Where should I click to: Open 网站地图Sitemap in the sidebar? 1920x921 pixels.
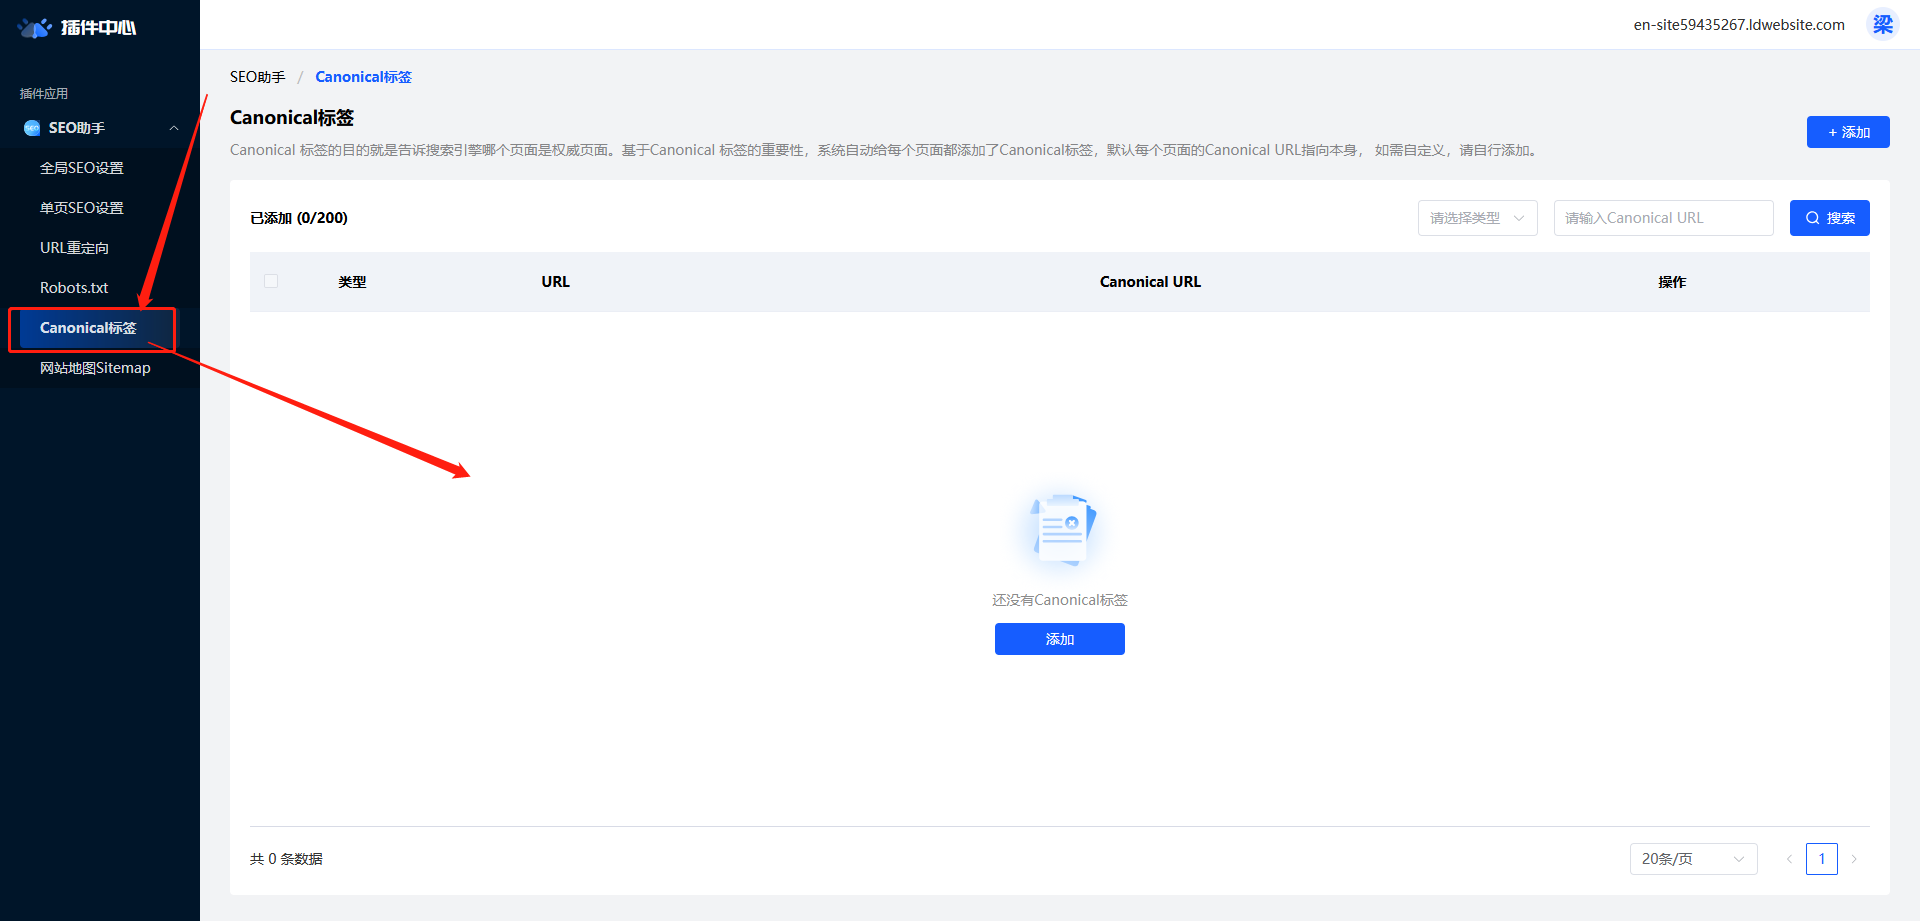tap(95, 368)
